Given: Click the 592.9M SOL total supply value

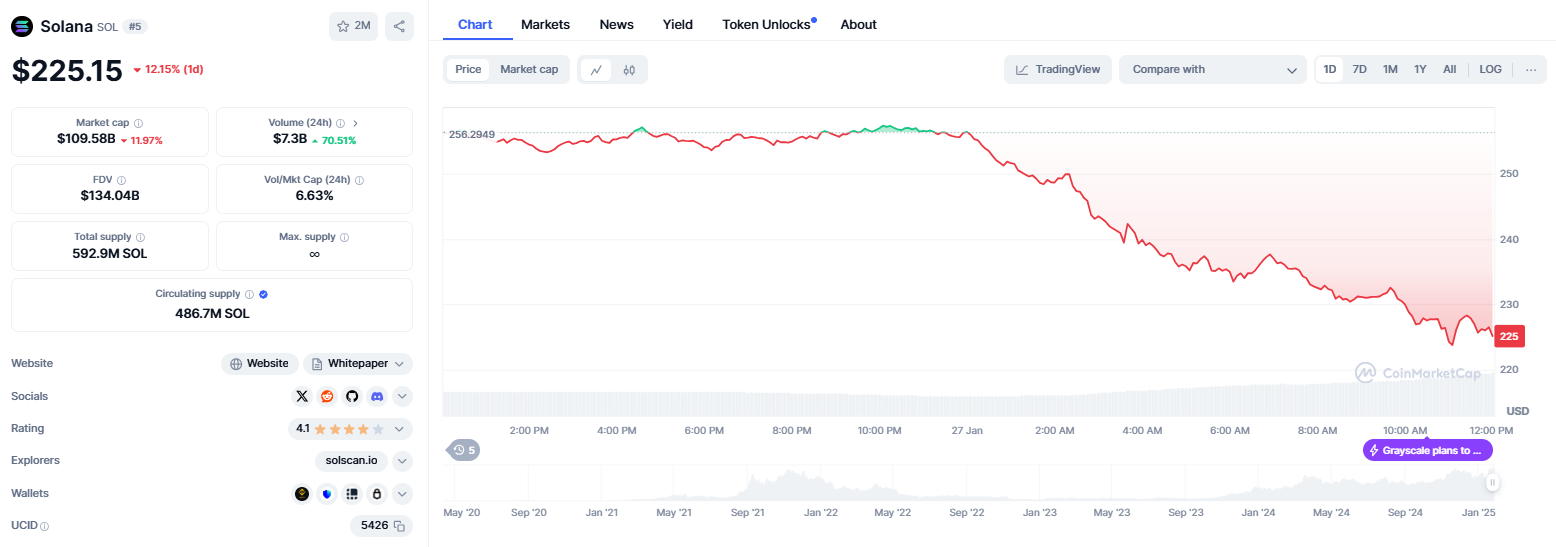Looking at the screenshot, I should click(110, 253).
